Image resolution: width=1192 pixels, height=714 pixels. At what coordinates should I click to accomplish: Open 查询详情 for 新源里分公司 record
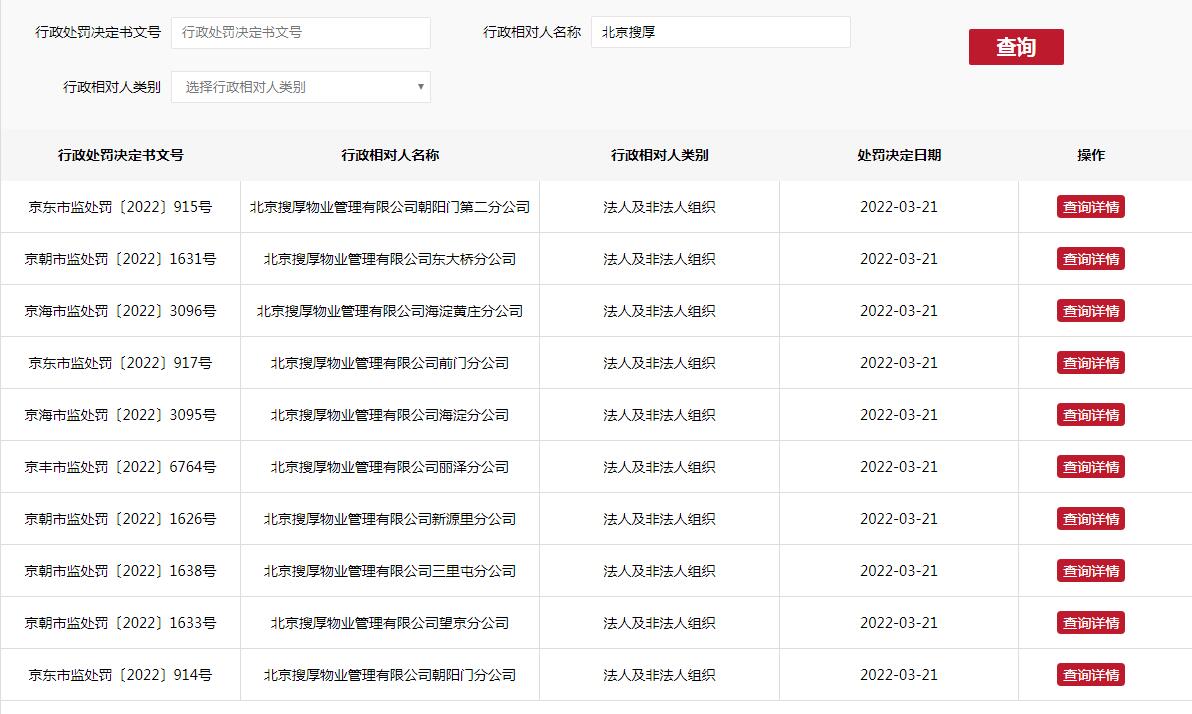pyautogui.click(x=1090, y=518)
